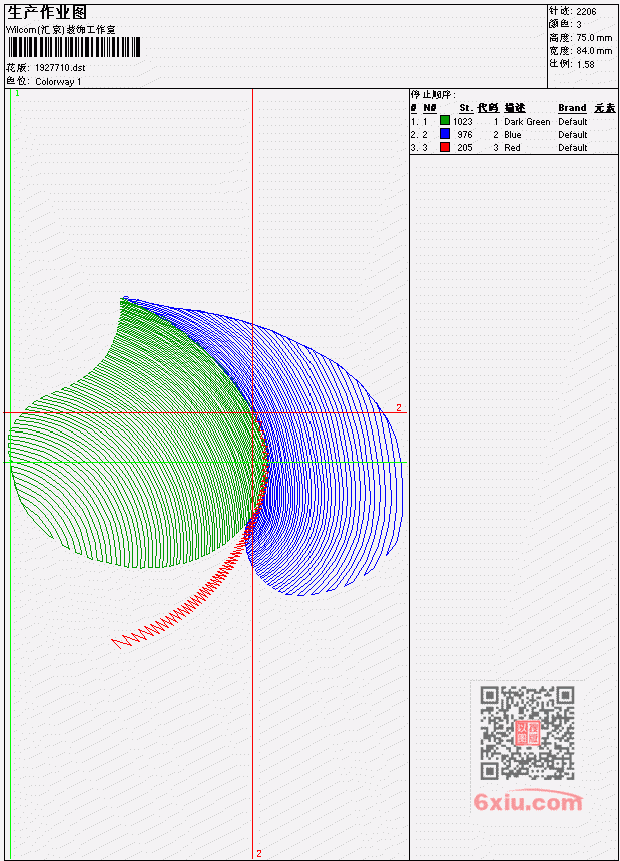The image size is (620, 861).
Task: Click the Default brand in Red row
Action: coord(572,148)
